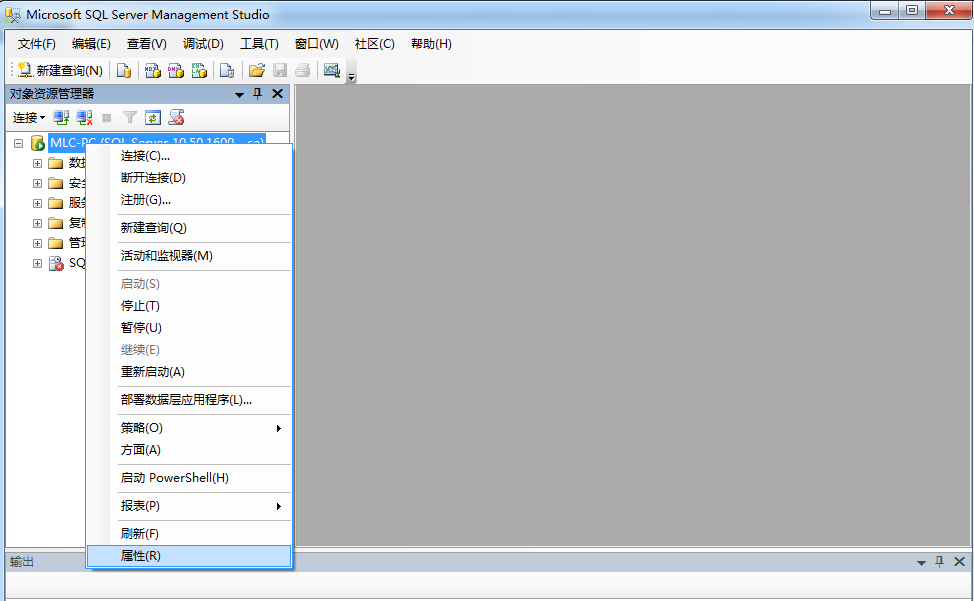Image resolution: width=974 pixels, height=601 pixels.
Task: Choose 刷新(F) in context menu
Action: click(189, 534)
